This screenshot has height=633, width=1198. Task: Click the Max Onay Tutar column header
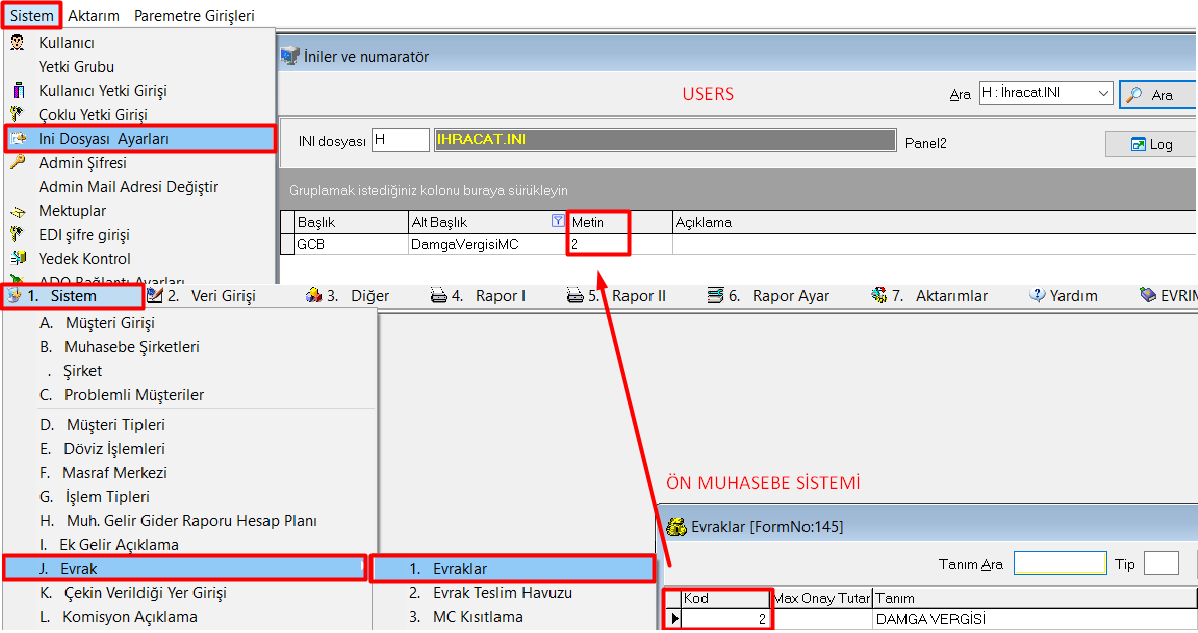point(821,599)
